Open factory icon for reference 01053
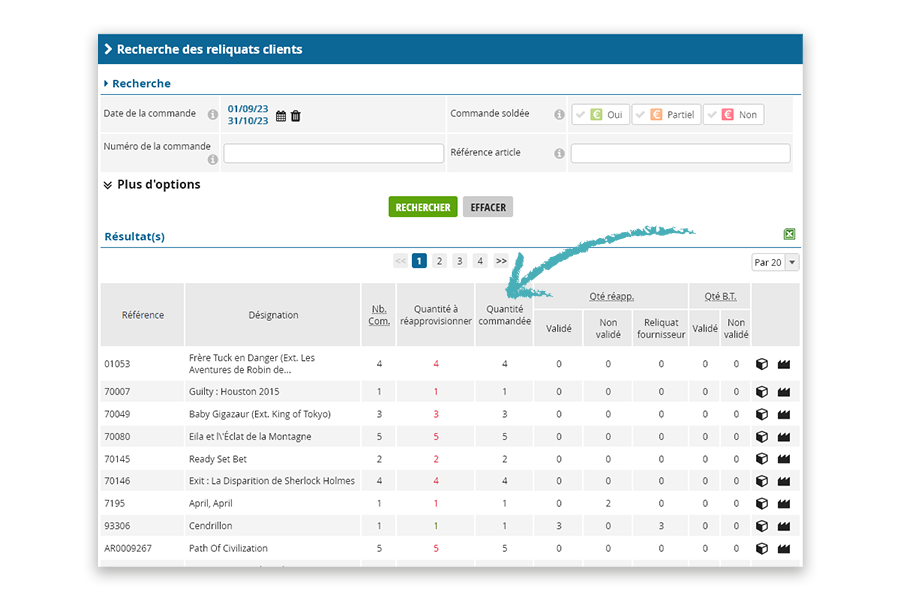 tap(784, 364)
